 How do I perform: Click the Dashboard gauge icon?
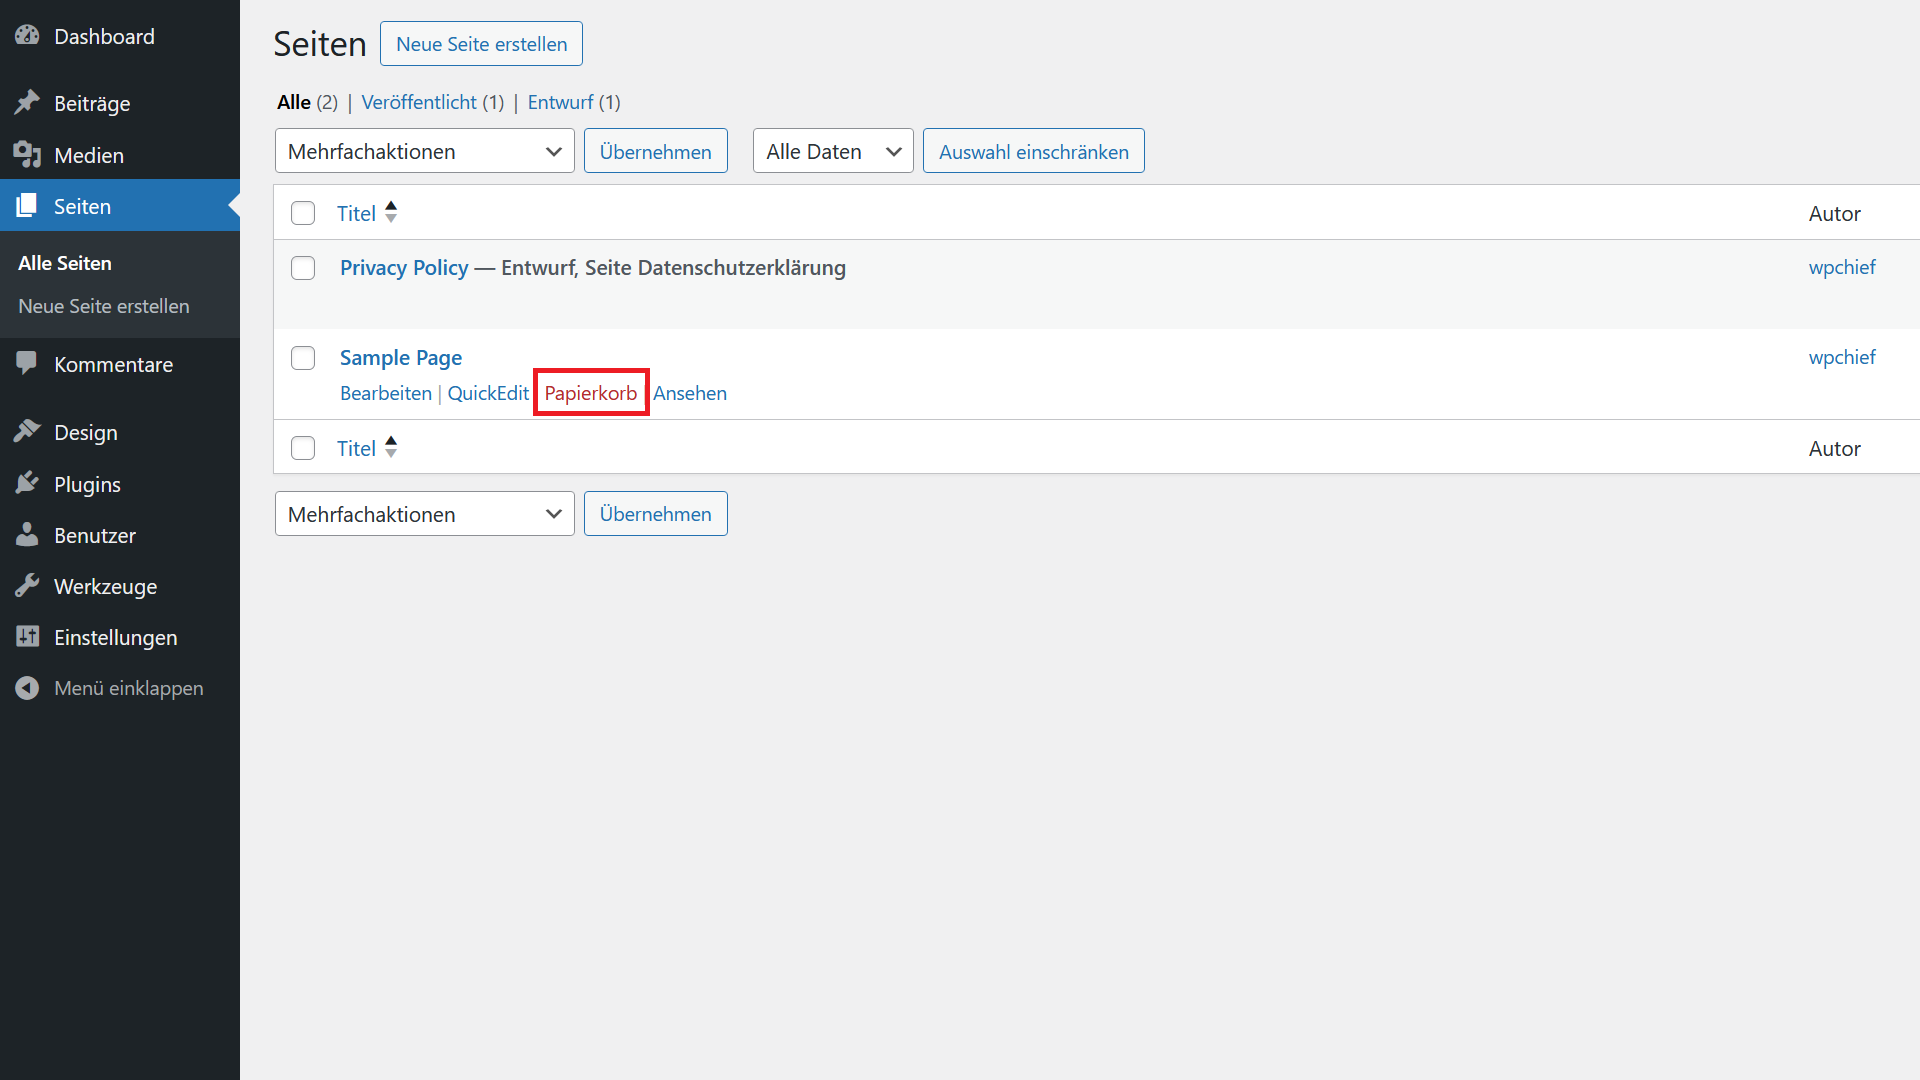point(27,36)
